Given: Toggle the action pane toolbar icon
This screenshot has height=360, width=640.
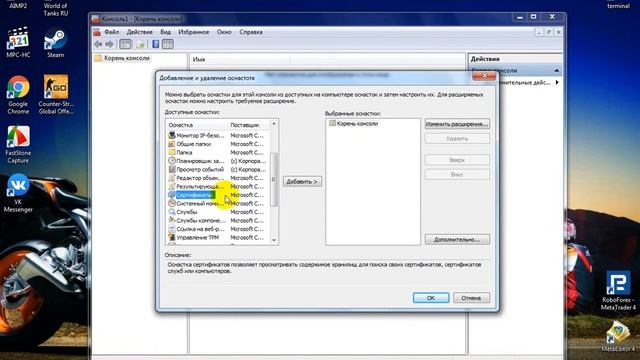Looking at the screenshot, I should pos(168,44).
